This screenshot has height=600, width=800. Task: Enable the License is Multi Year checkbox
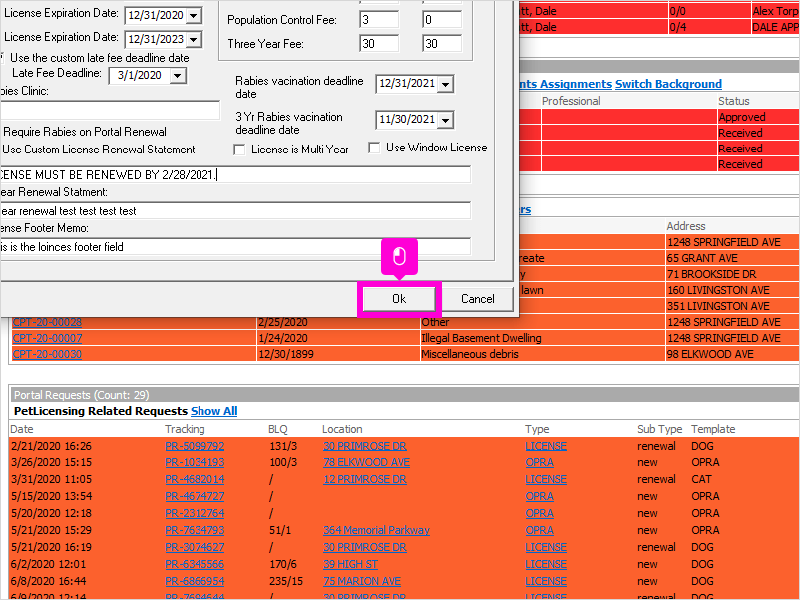(239, 149)
